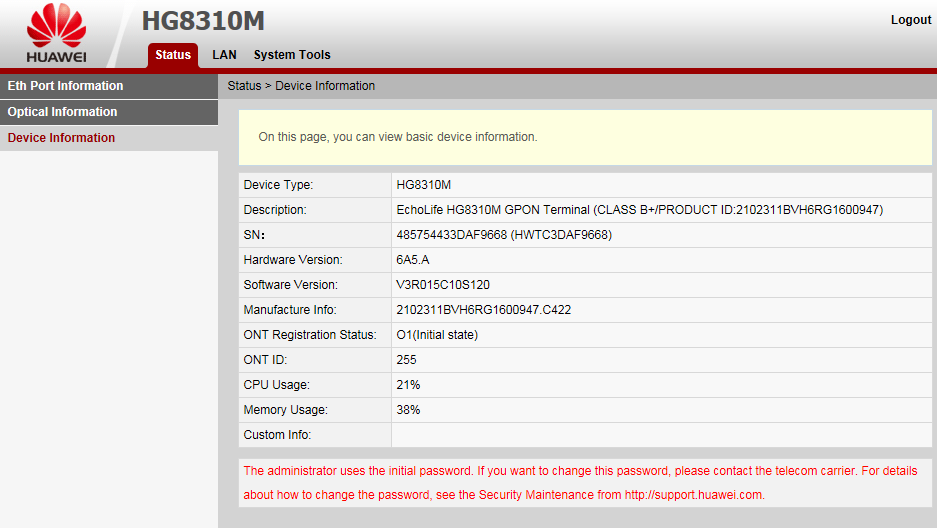Screen dimensions: 937x528
Task: Click the ONT Registration Status label
Action: (310, 335)
